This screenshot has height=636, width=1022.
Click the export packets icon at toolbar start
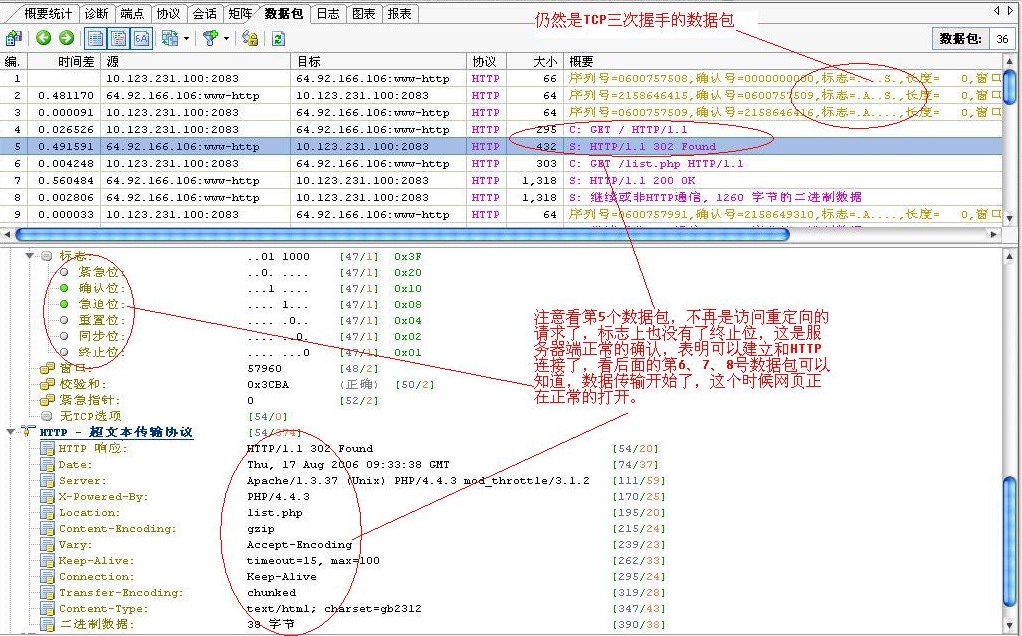13,38
